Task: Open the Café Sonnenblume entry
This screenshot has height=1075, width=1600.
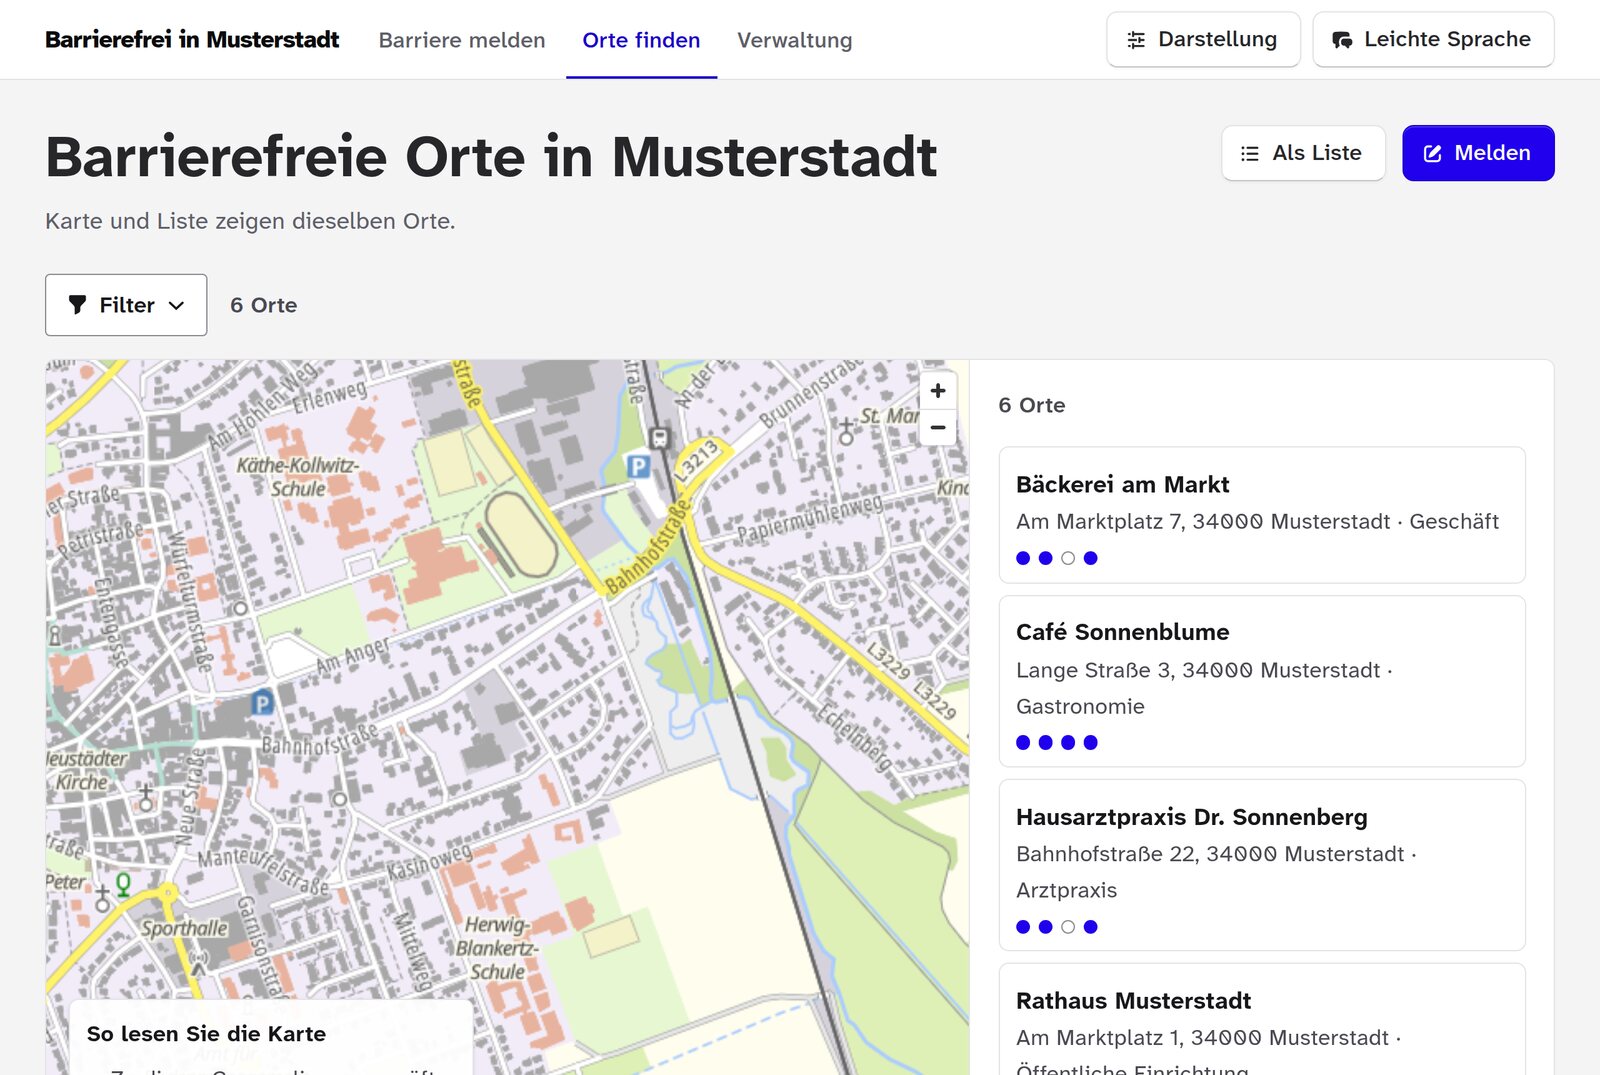Action: click(x=1262, y=681)
